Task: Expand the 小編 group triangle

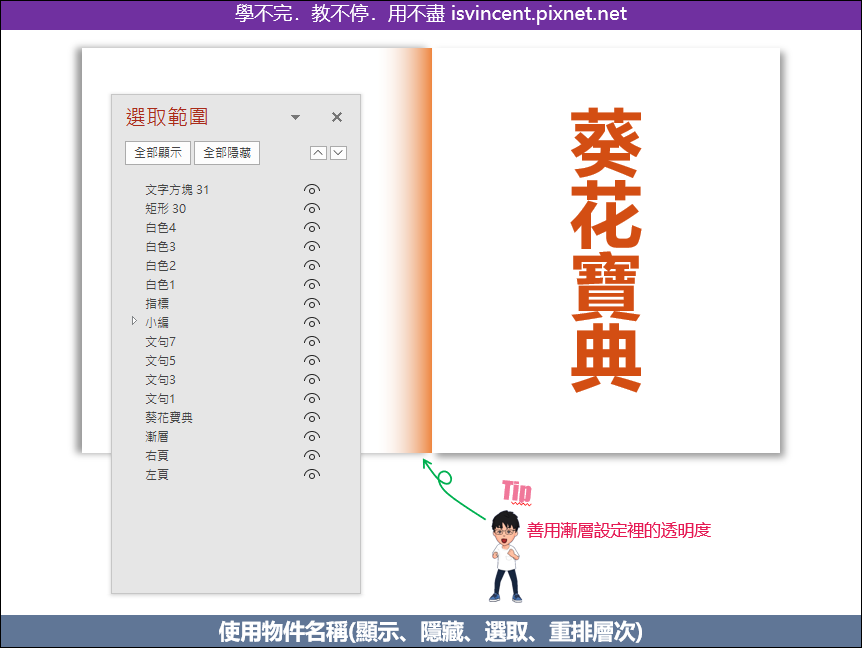Action: click(134, 321)
